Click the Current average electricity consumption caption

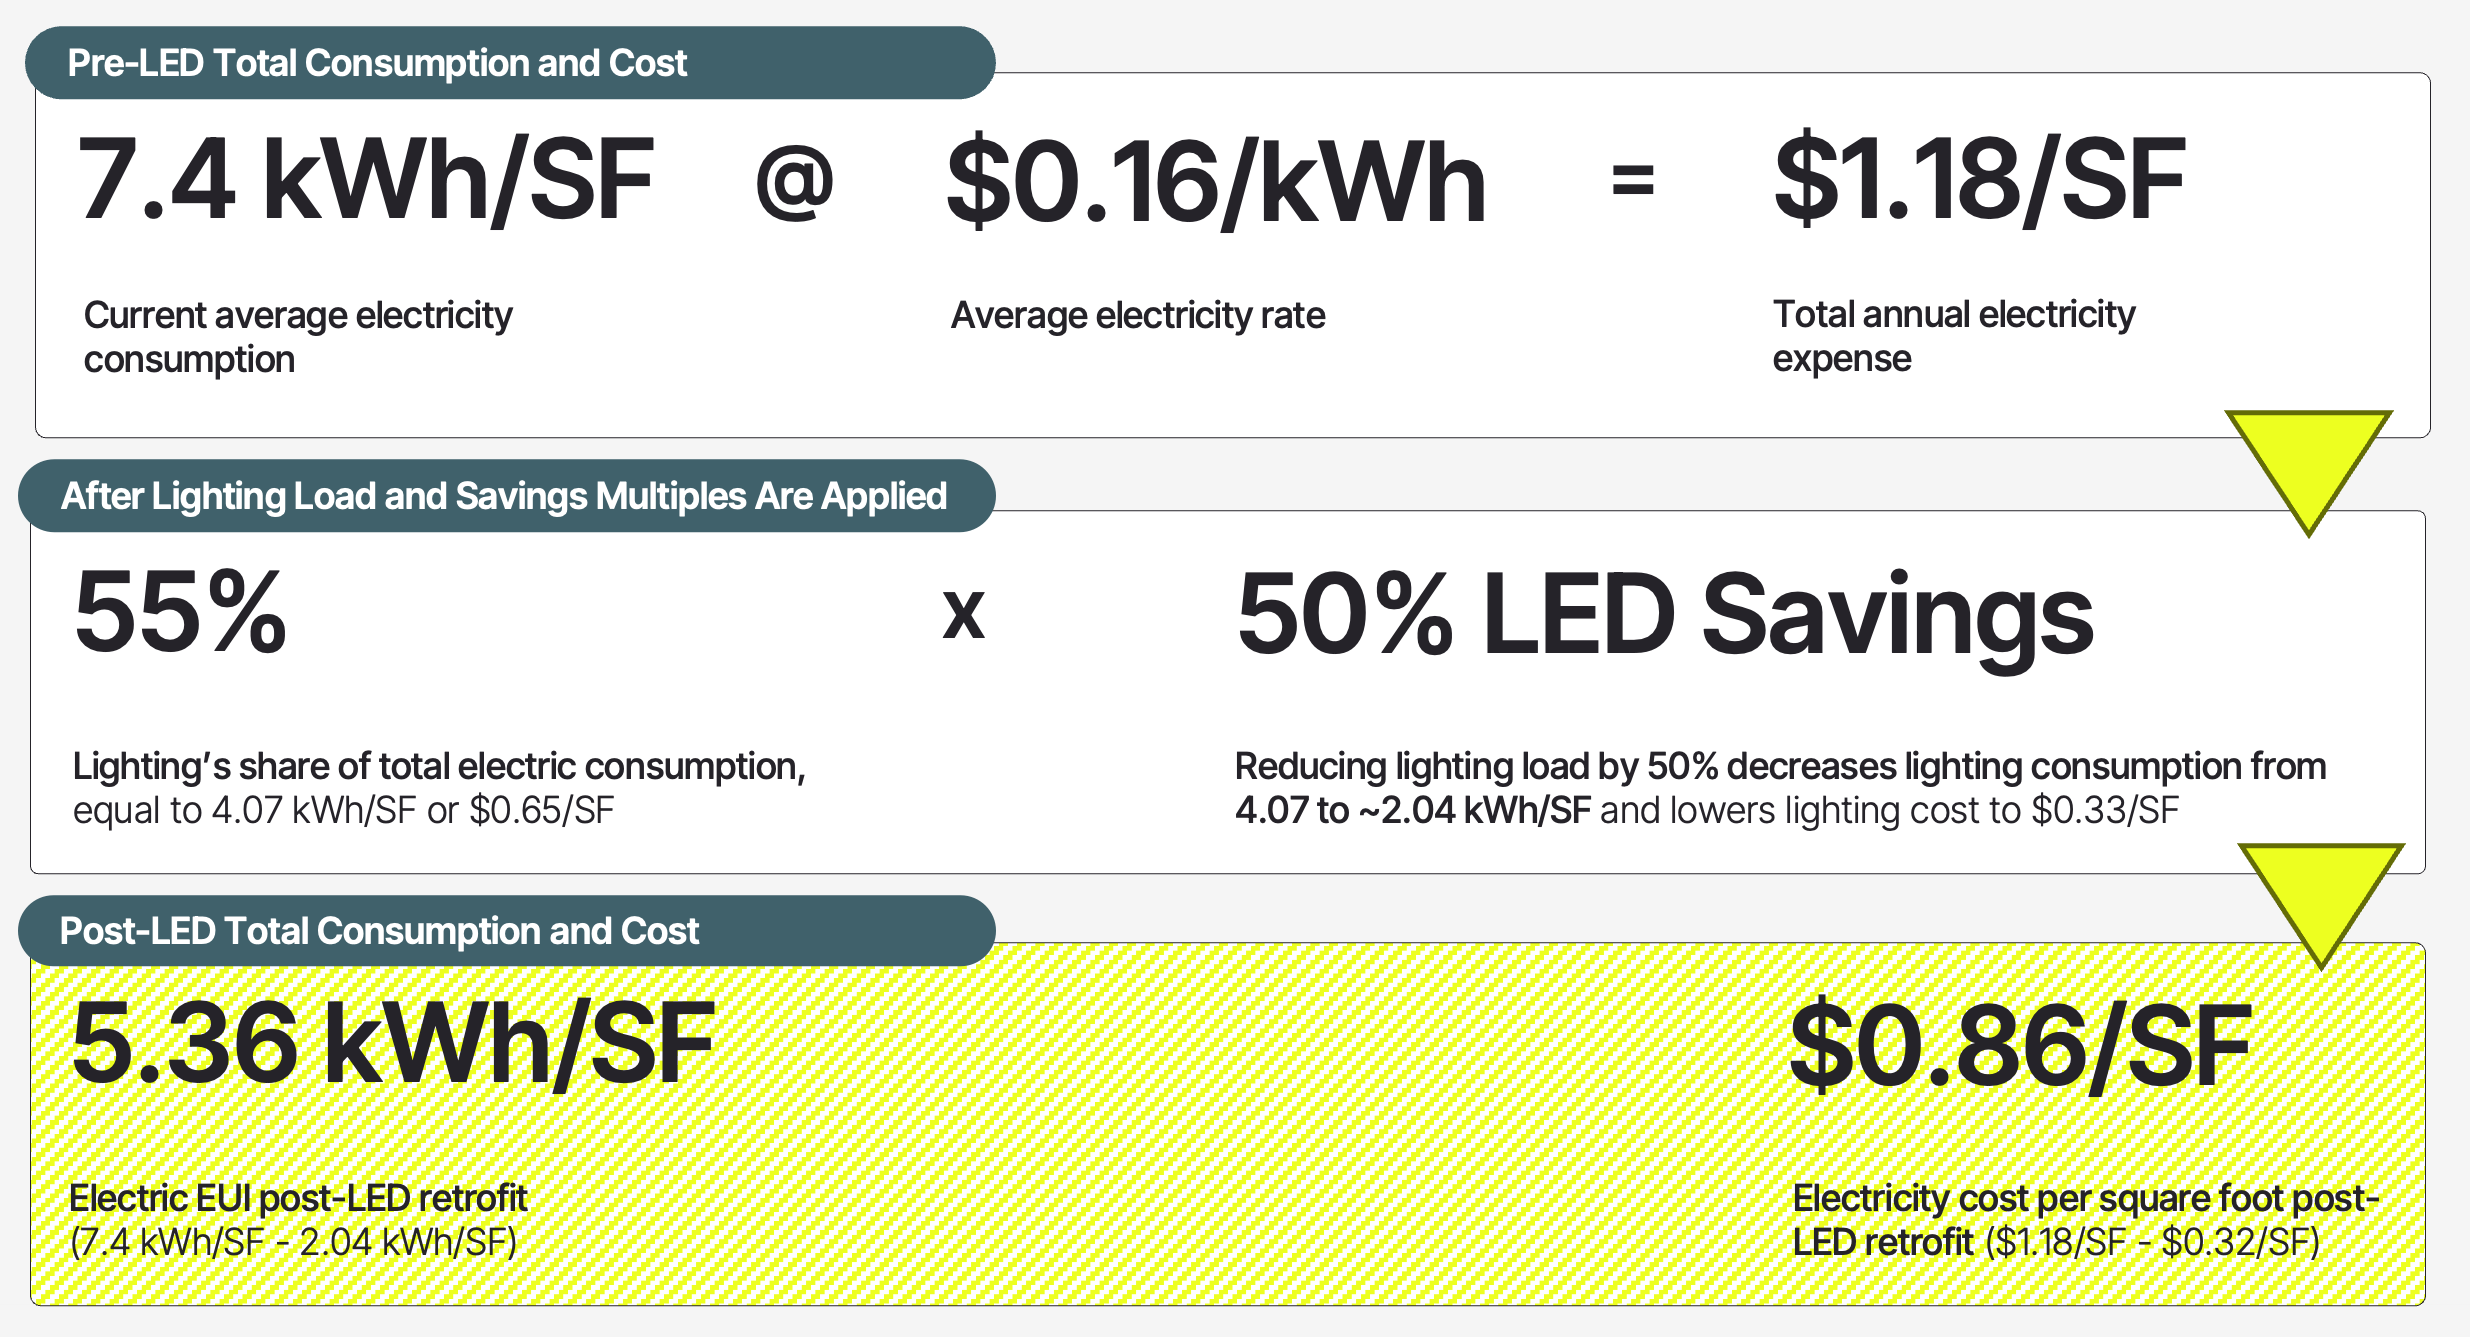tap(298, 337)
